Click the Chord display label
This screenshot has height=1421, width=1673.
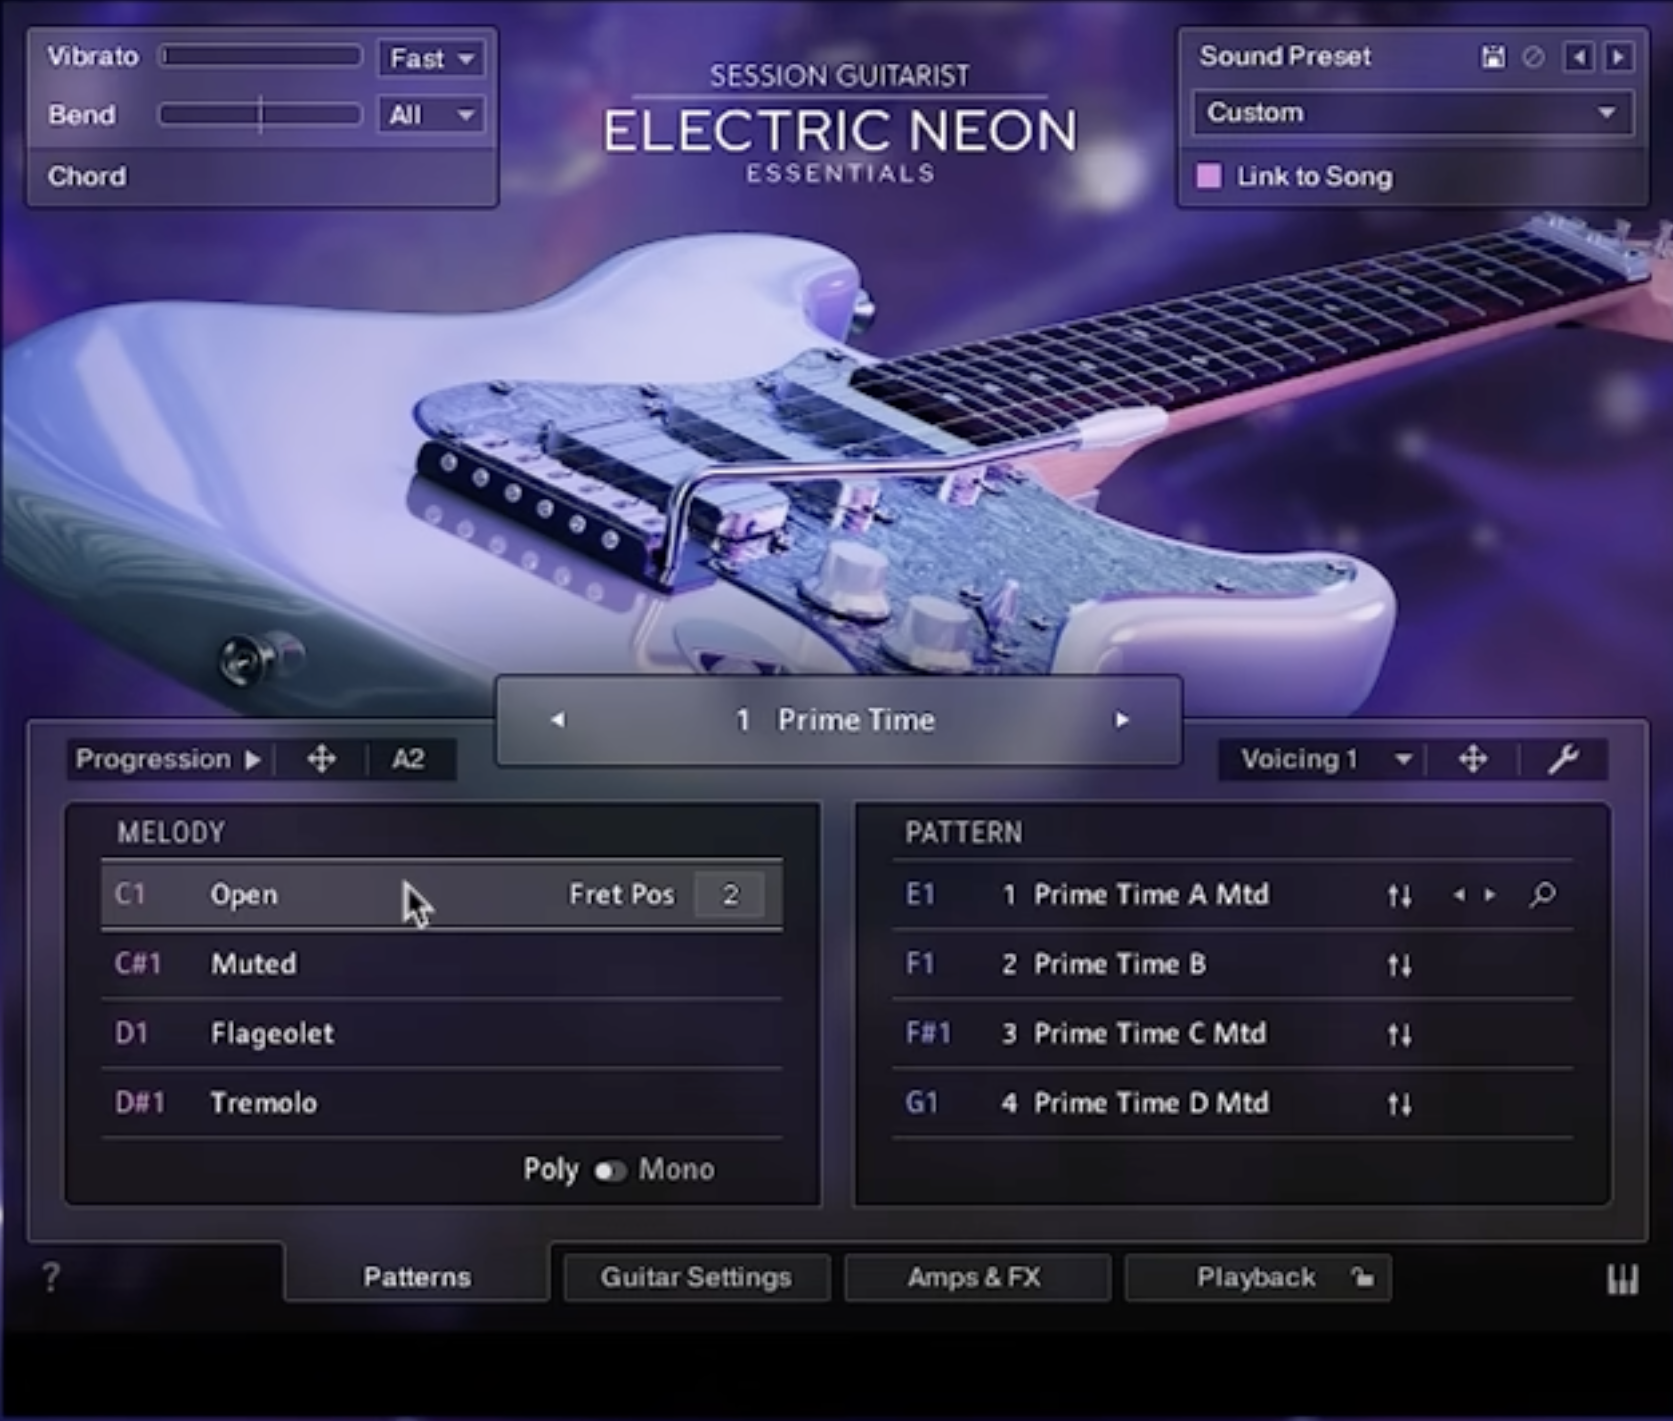click(x=87, y=176)
